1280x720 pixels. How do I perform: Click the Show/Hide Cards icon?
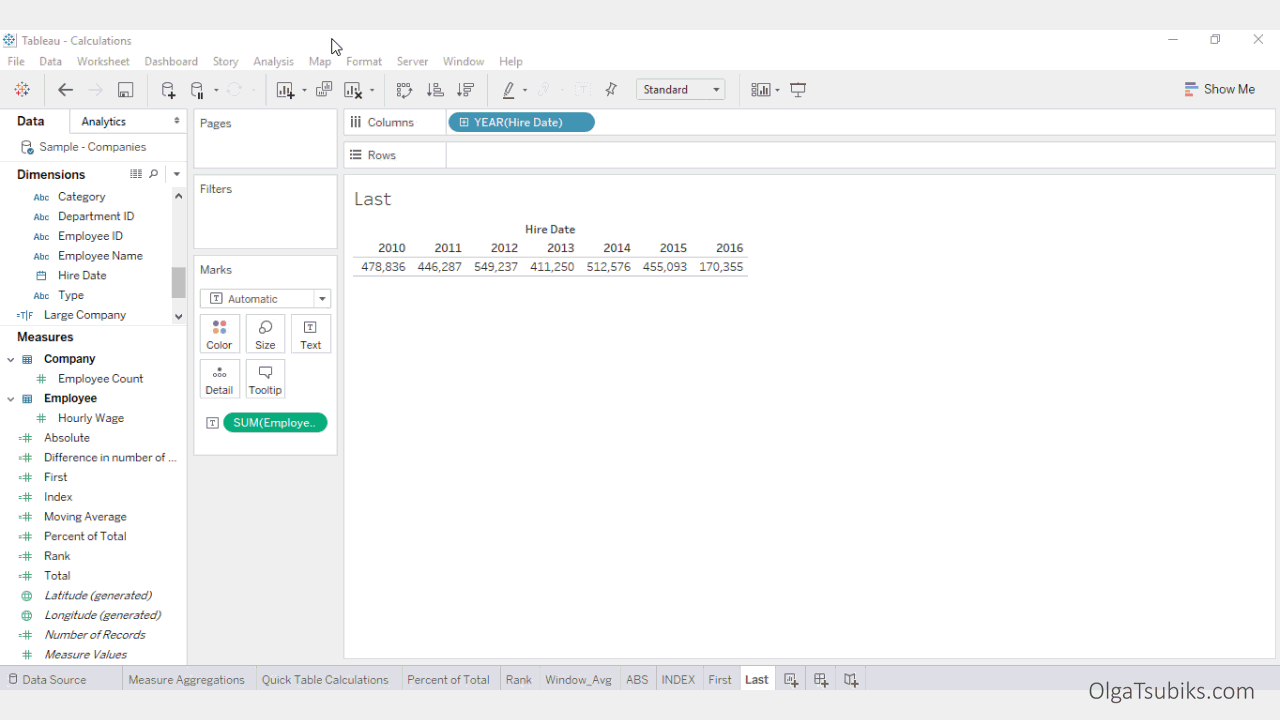point(761,90)
